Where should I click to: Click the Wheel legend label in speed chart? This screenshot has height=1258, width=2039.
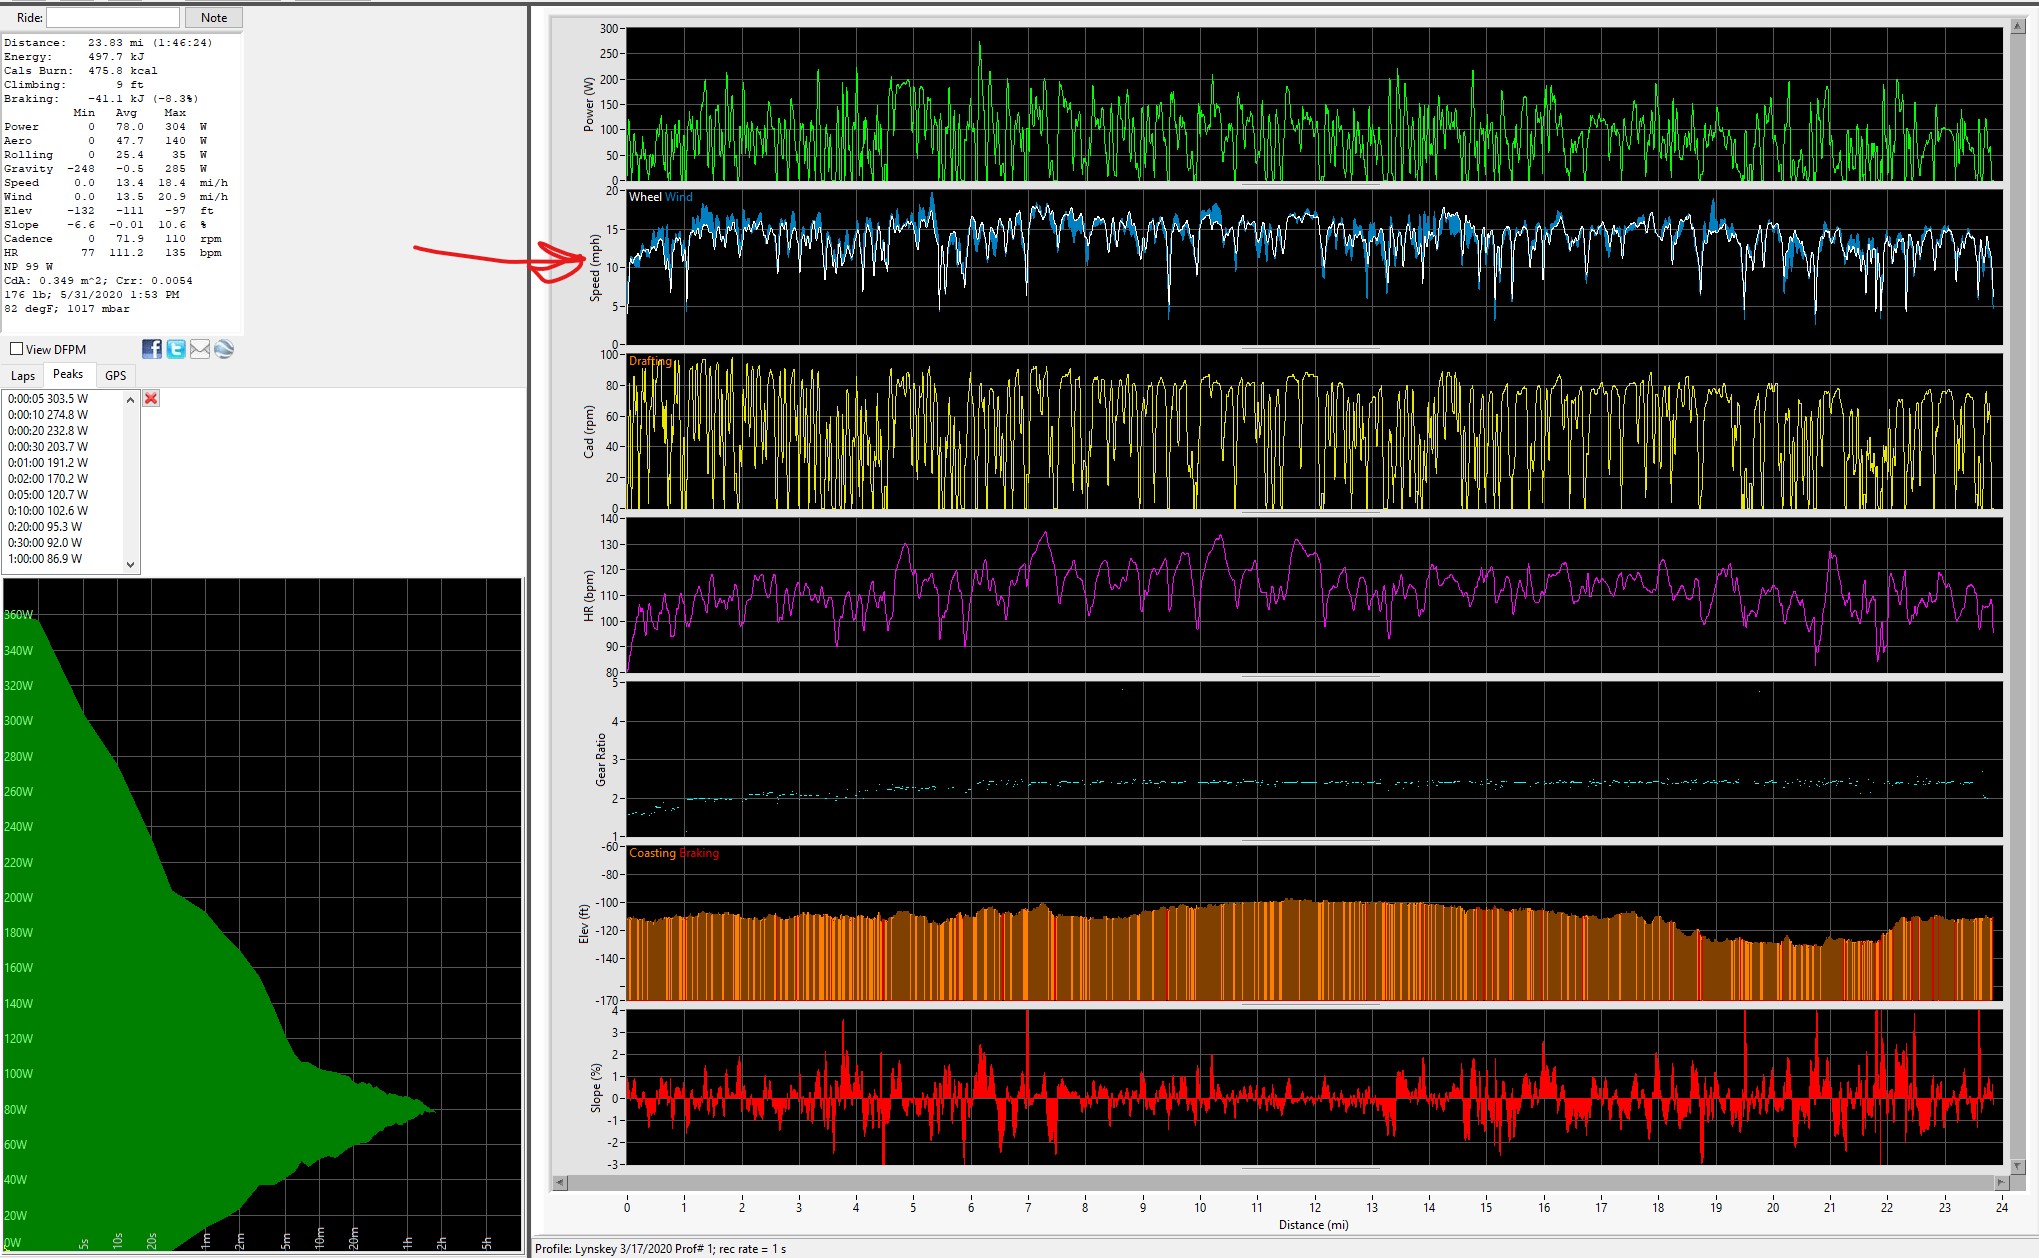click(645, 197)
